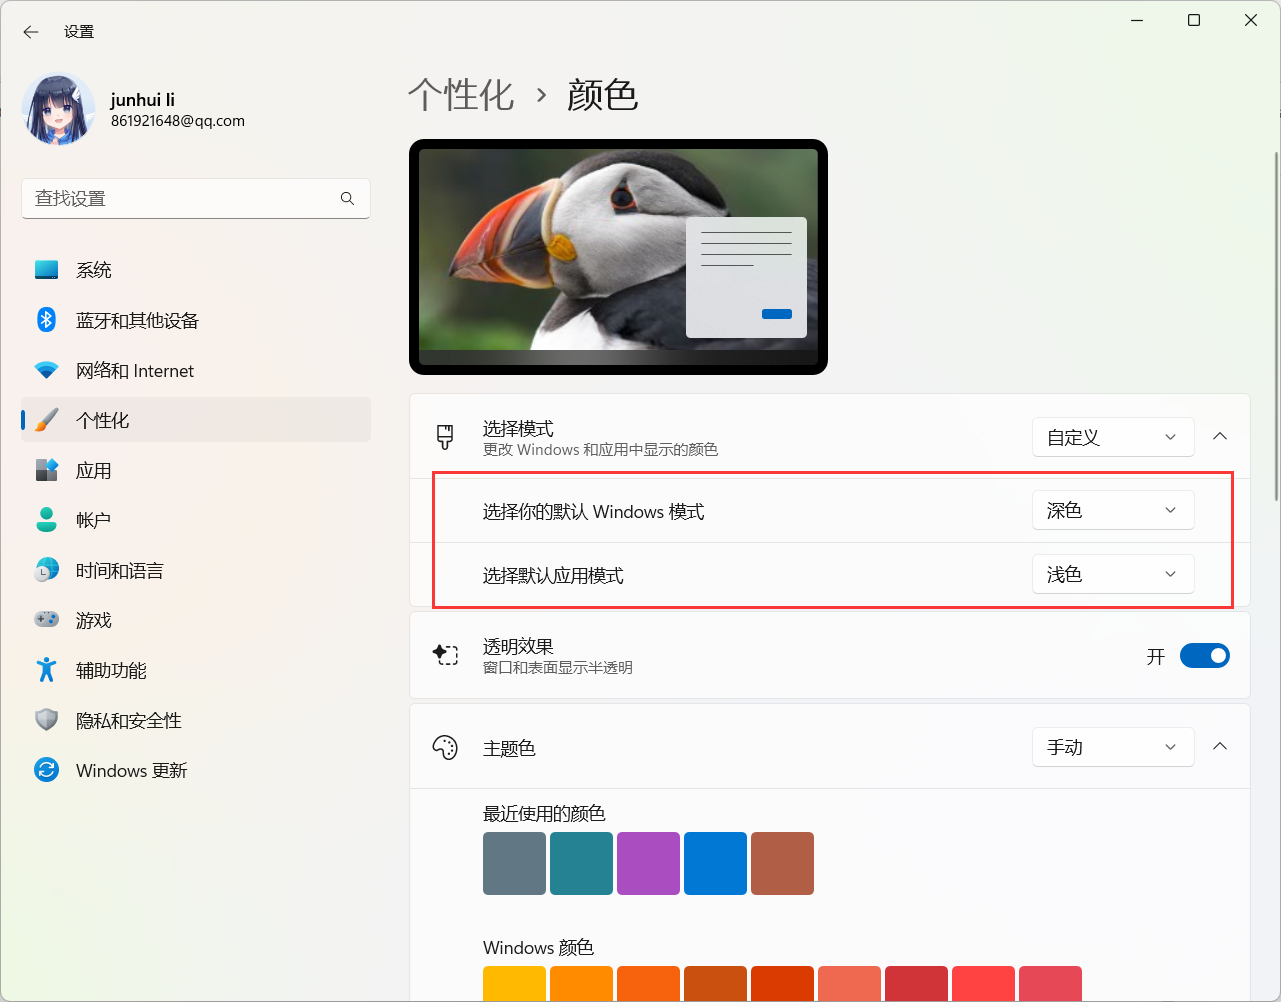Screen dimensions: 1281x1002
Task: Click the vertical scrollbar on the right
Action: [1276, 326]
